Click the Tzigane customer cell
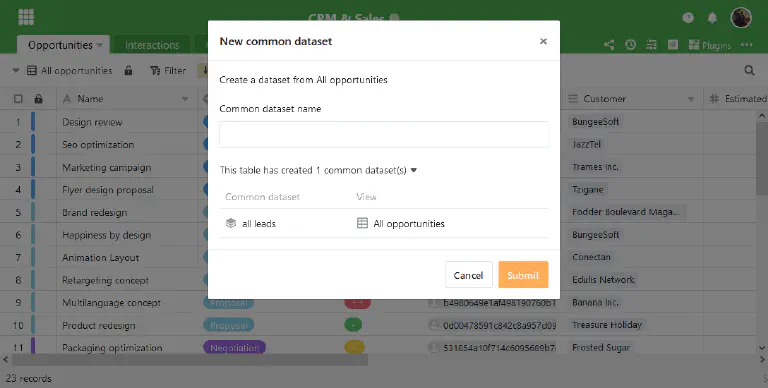Viewport: 768px width, 388px height. coord(587,189)
